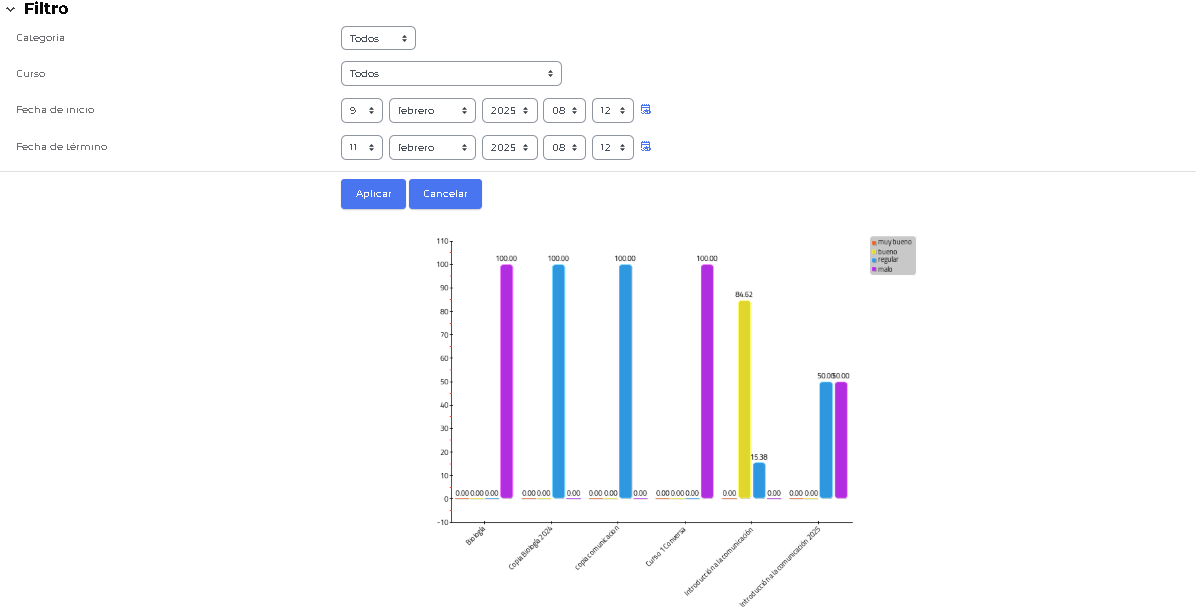This screenshot has height=607, width=1196.
Task: Open the end date year dropdown
Action: (509, 148)
